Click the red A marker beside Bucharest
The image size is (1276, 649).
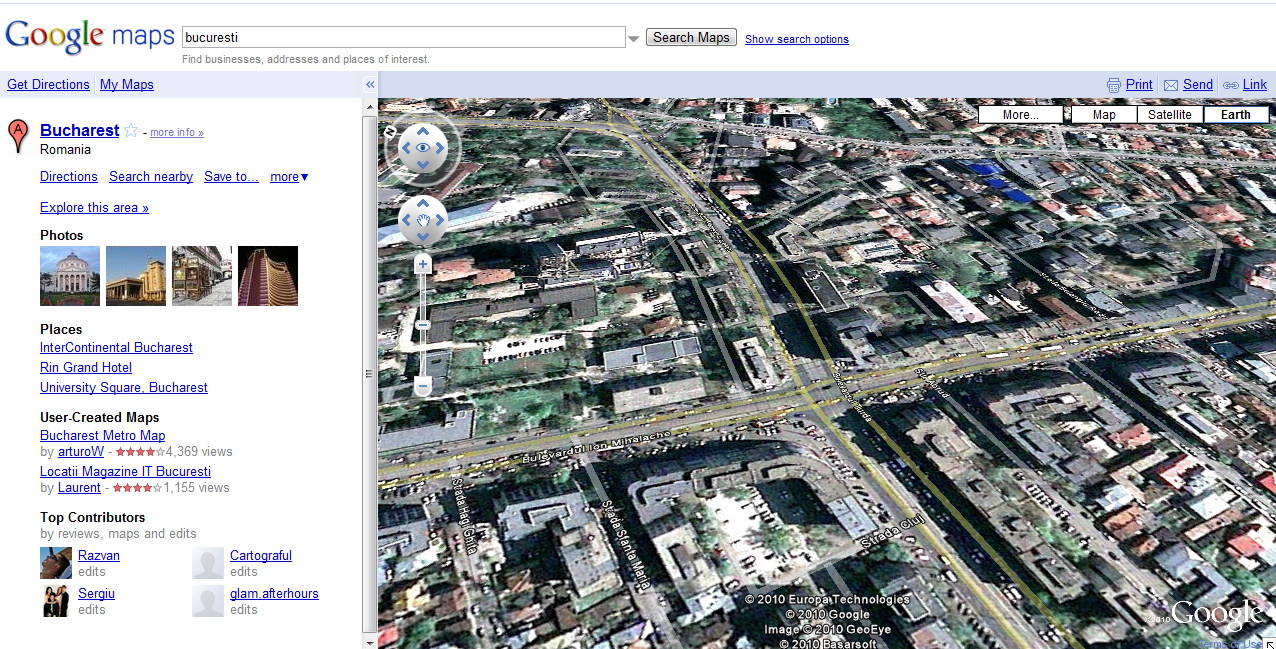(x=18, y=136)
